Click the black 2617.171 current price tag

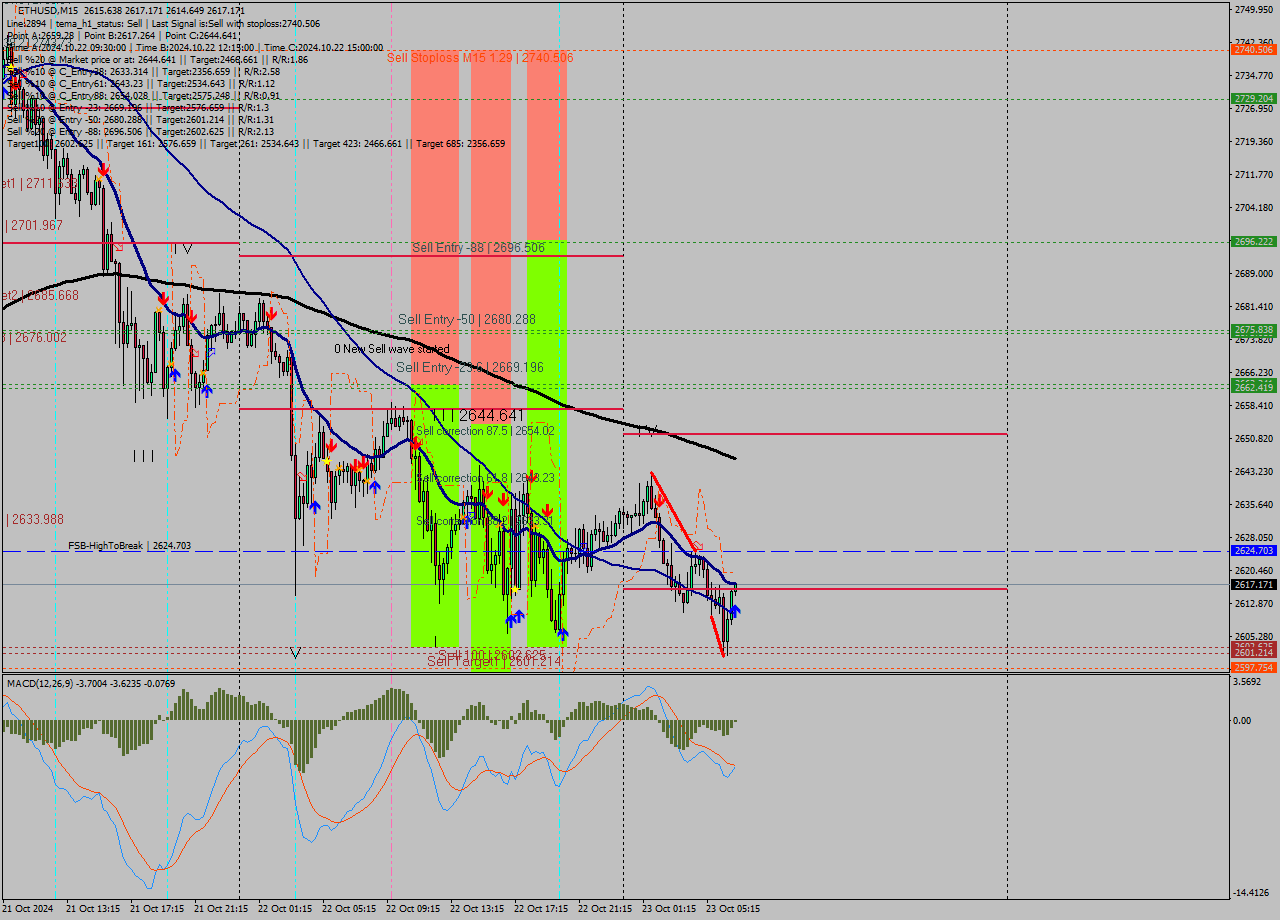1253,584
